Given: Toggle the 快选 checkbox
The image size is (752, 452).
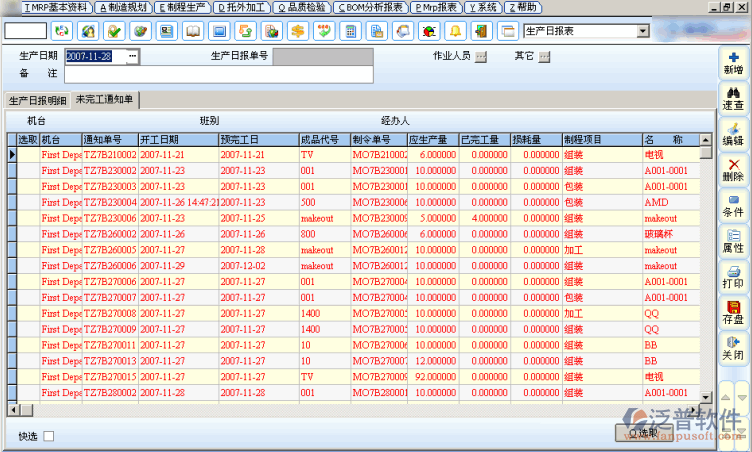Looking at the screenshot, I should [x=49, y=435].
